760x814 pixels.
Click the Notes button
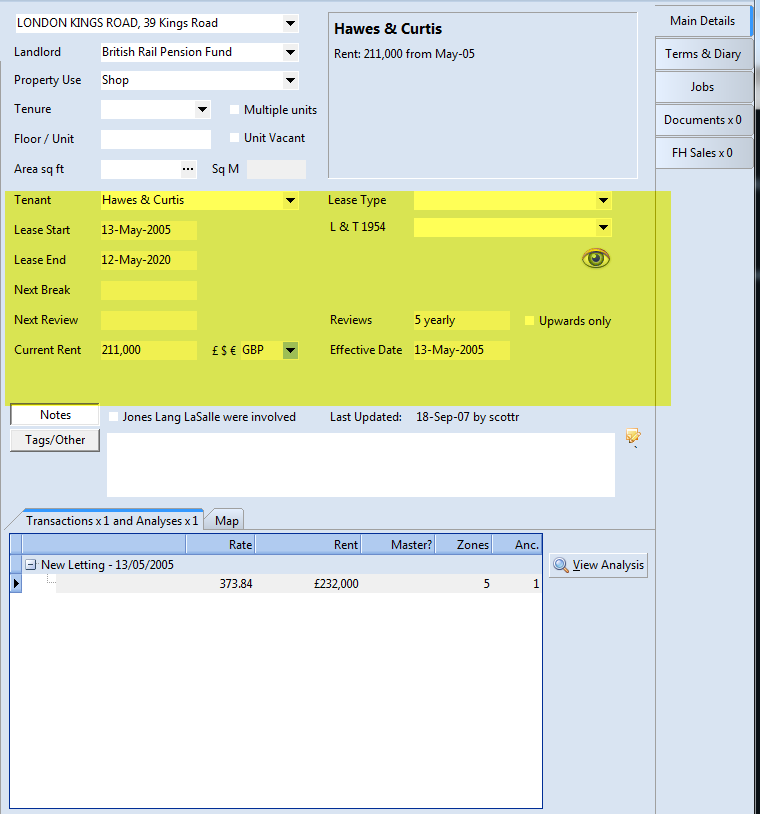tap(55, 415)
